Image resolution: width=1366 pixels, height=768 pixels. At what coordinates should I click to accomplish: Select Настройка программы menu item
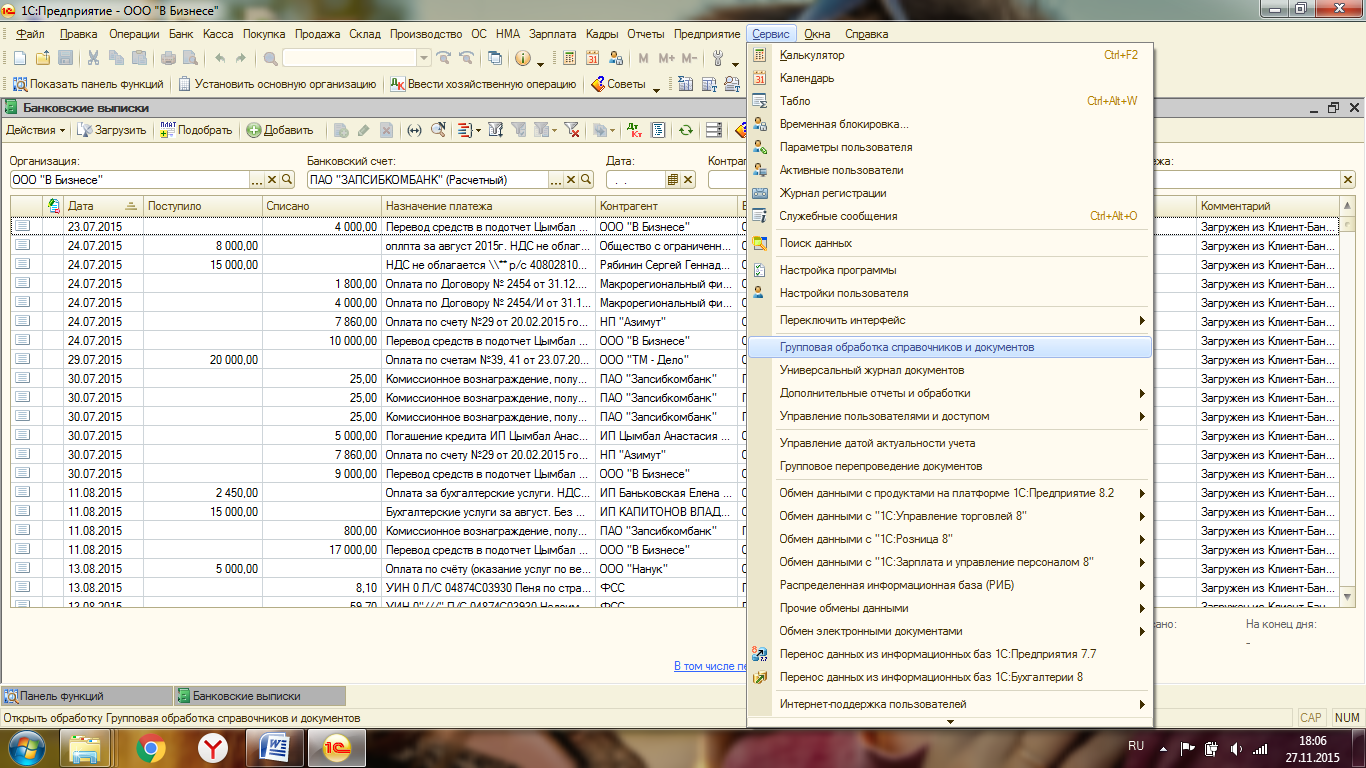[x=950, y=270]
